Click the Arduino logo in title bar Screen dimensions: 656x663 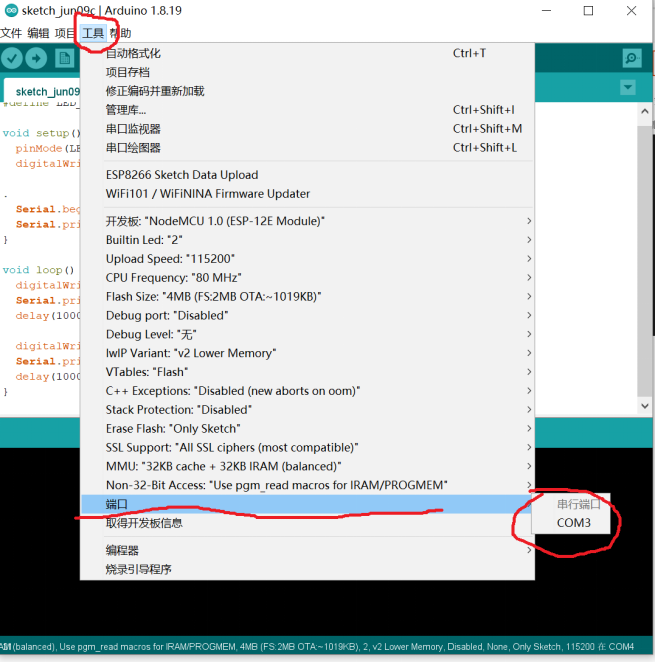[11, 10]
